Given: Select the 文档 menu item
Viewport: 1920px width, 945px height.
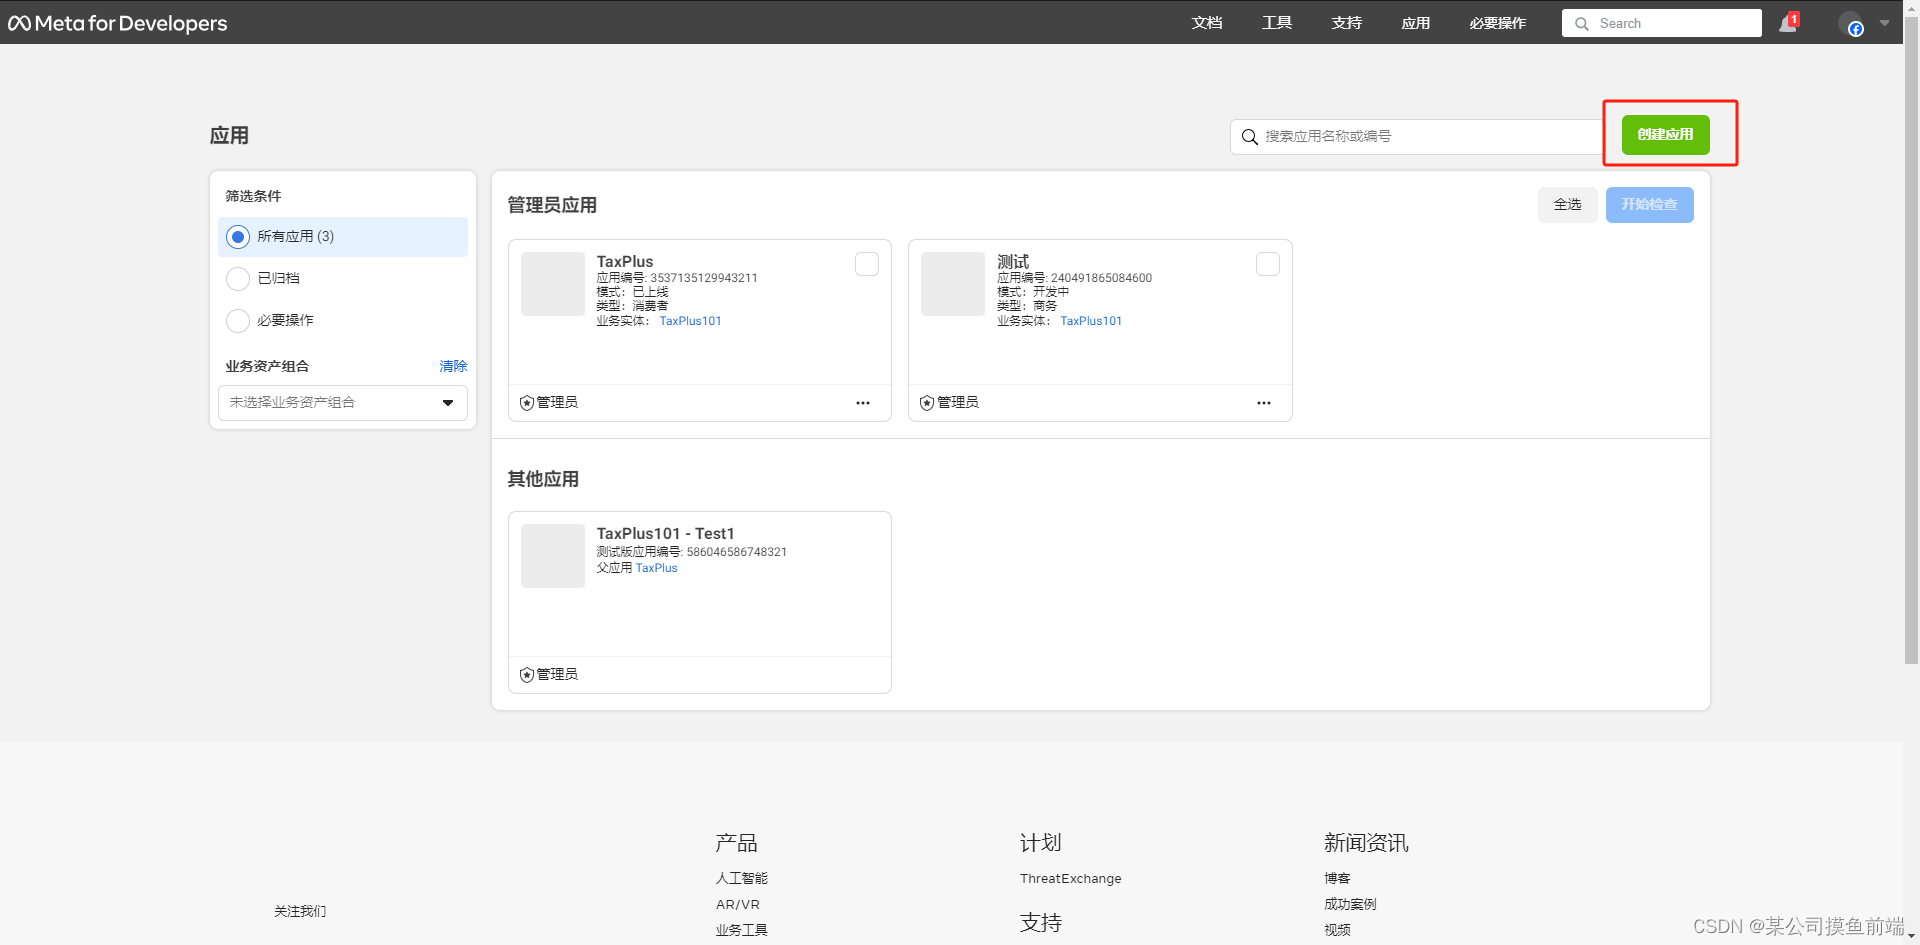Looking at the screenshot, I should 1207,22.
